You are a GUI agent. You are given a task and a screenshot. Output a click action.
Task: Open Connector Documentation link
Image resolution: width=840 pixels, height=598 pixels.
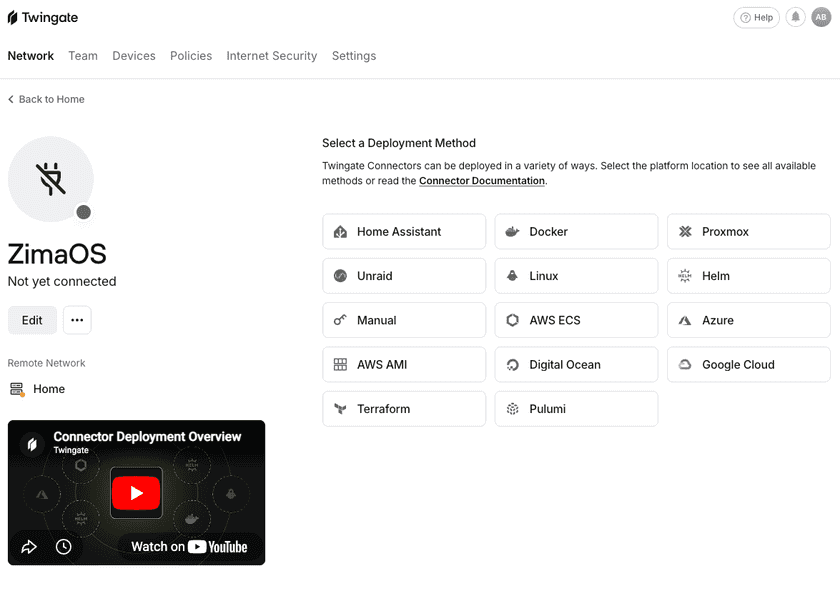pyautogui.click(x=482, y=181)
